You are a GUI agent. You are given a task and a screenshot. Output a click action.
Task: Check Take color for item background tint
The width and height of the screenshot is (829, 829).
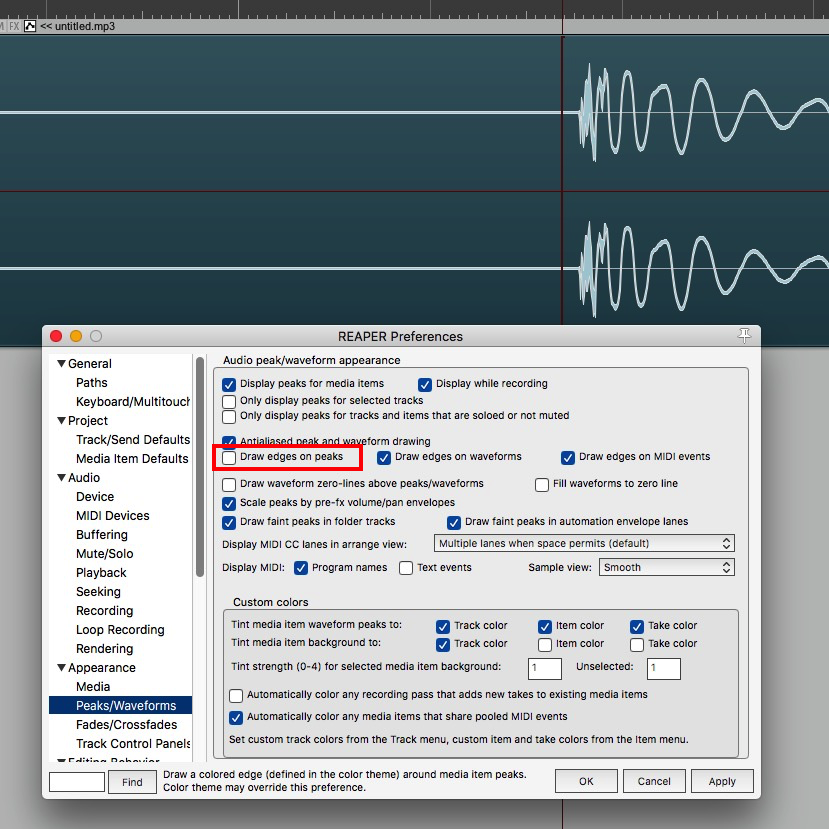point(637,644)
